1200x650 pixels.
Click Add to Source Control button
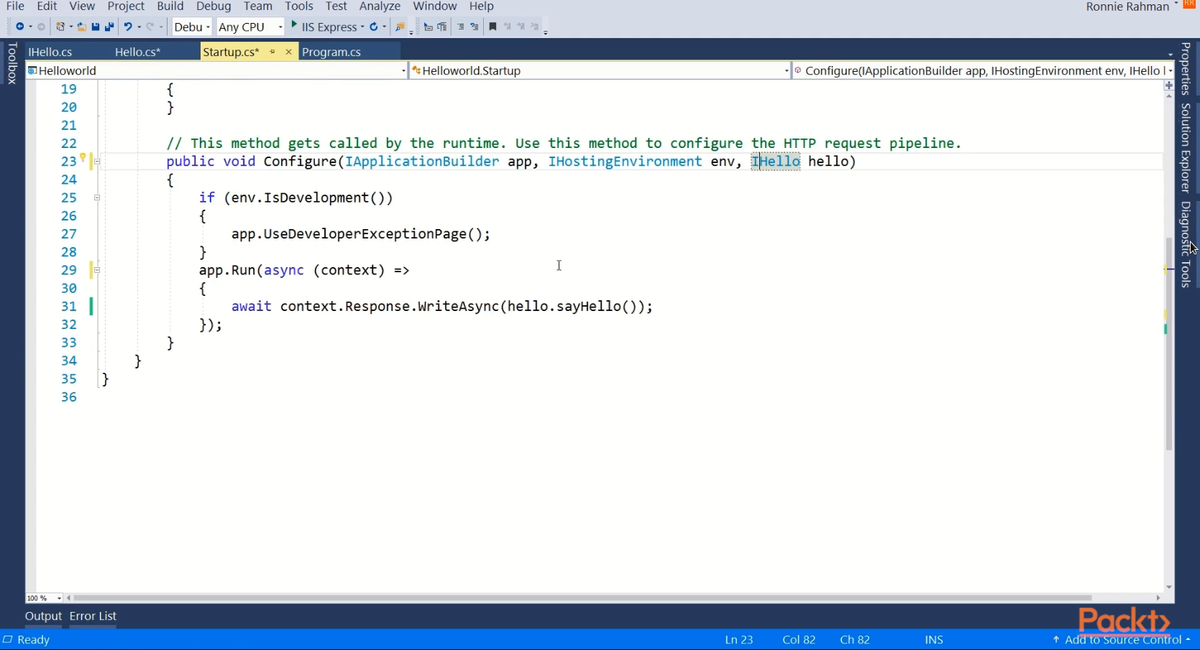(1121, 639)
